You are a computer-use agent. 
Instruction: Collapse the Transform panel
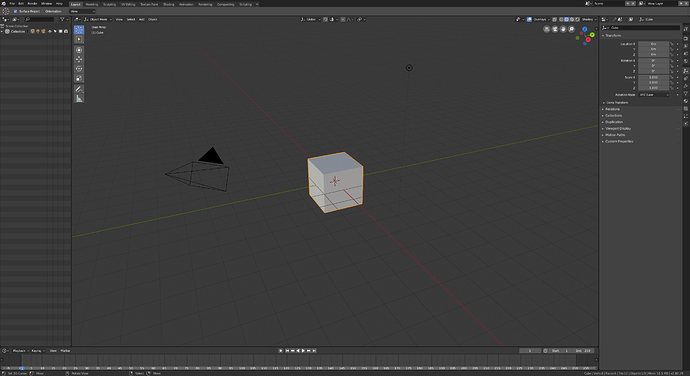[613, 35]
